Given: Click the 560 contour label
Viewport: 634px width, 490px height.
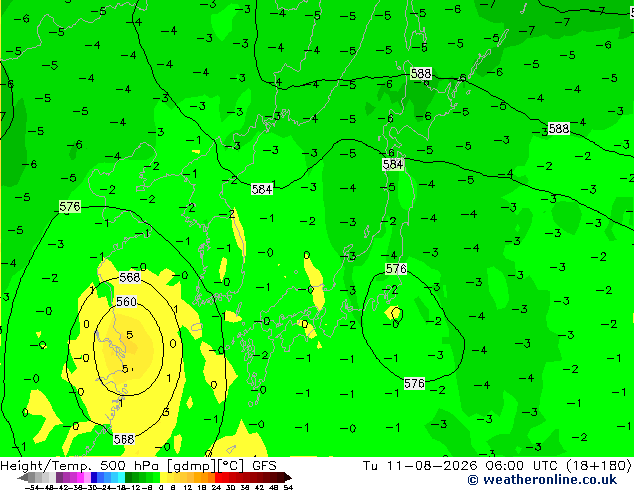Looking at the screenshot, I should pos(126,302).
